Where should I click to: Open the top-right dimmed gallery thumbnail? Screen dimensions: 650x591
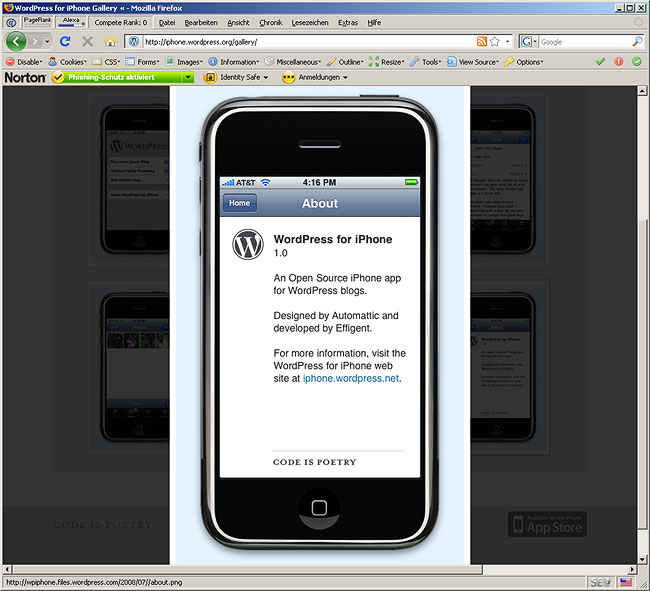(x=510, y=180)
